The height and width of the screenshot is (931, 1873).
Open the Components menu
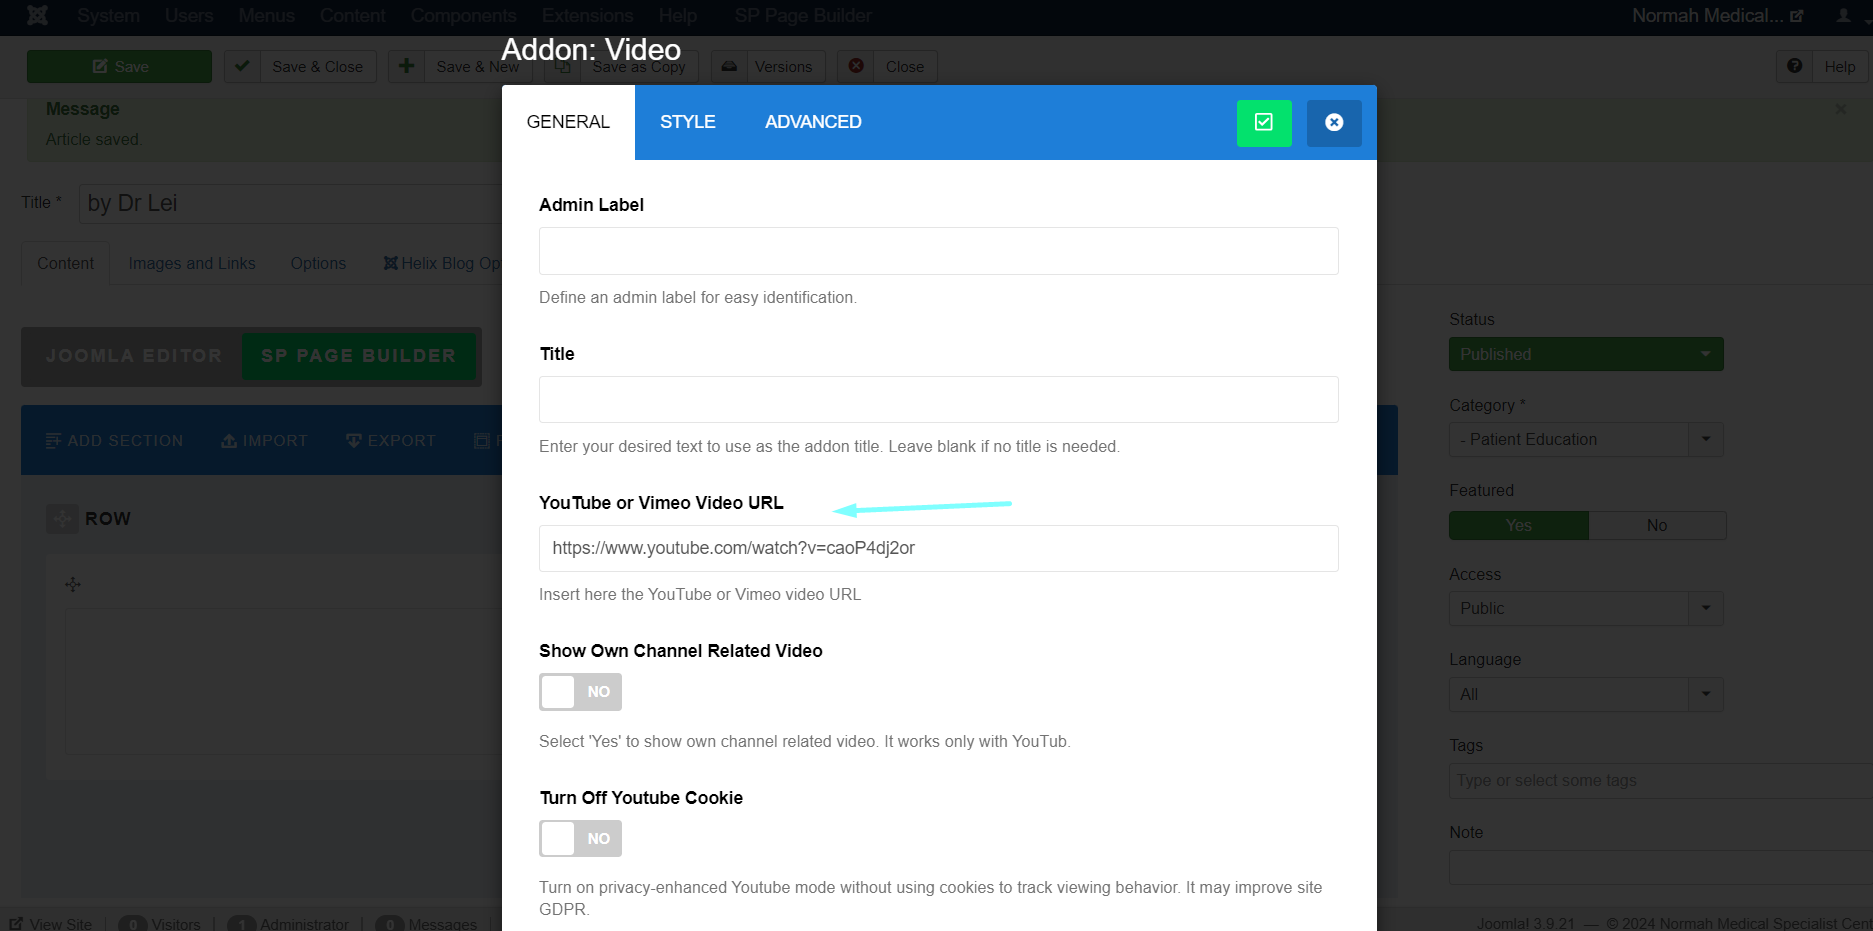pos(463,16)
